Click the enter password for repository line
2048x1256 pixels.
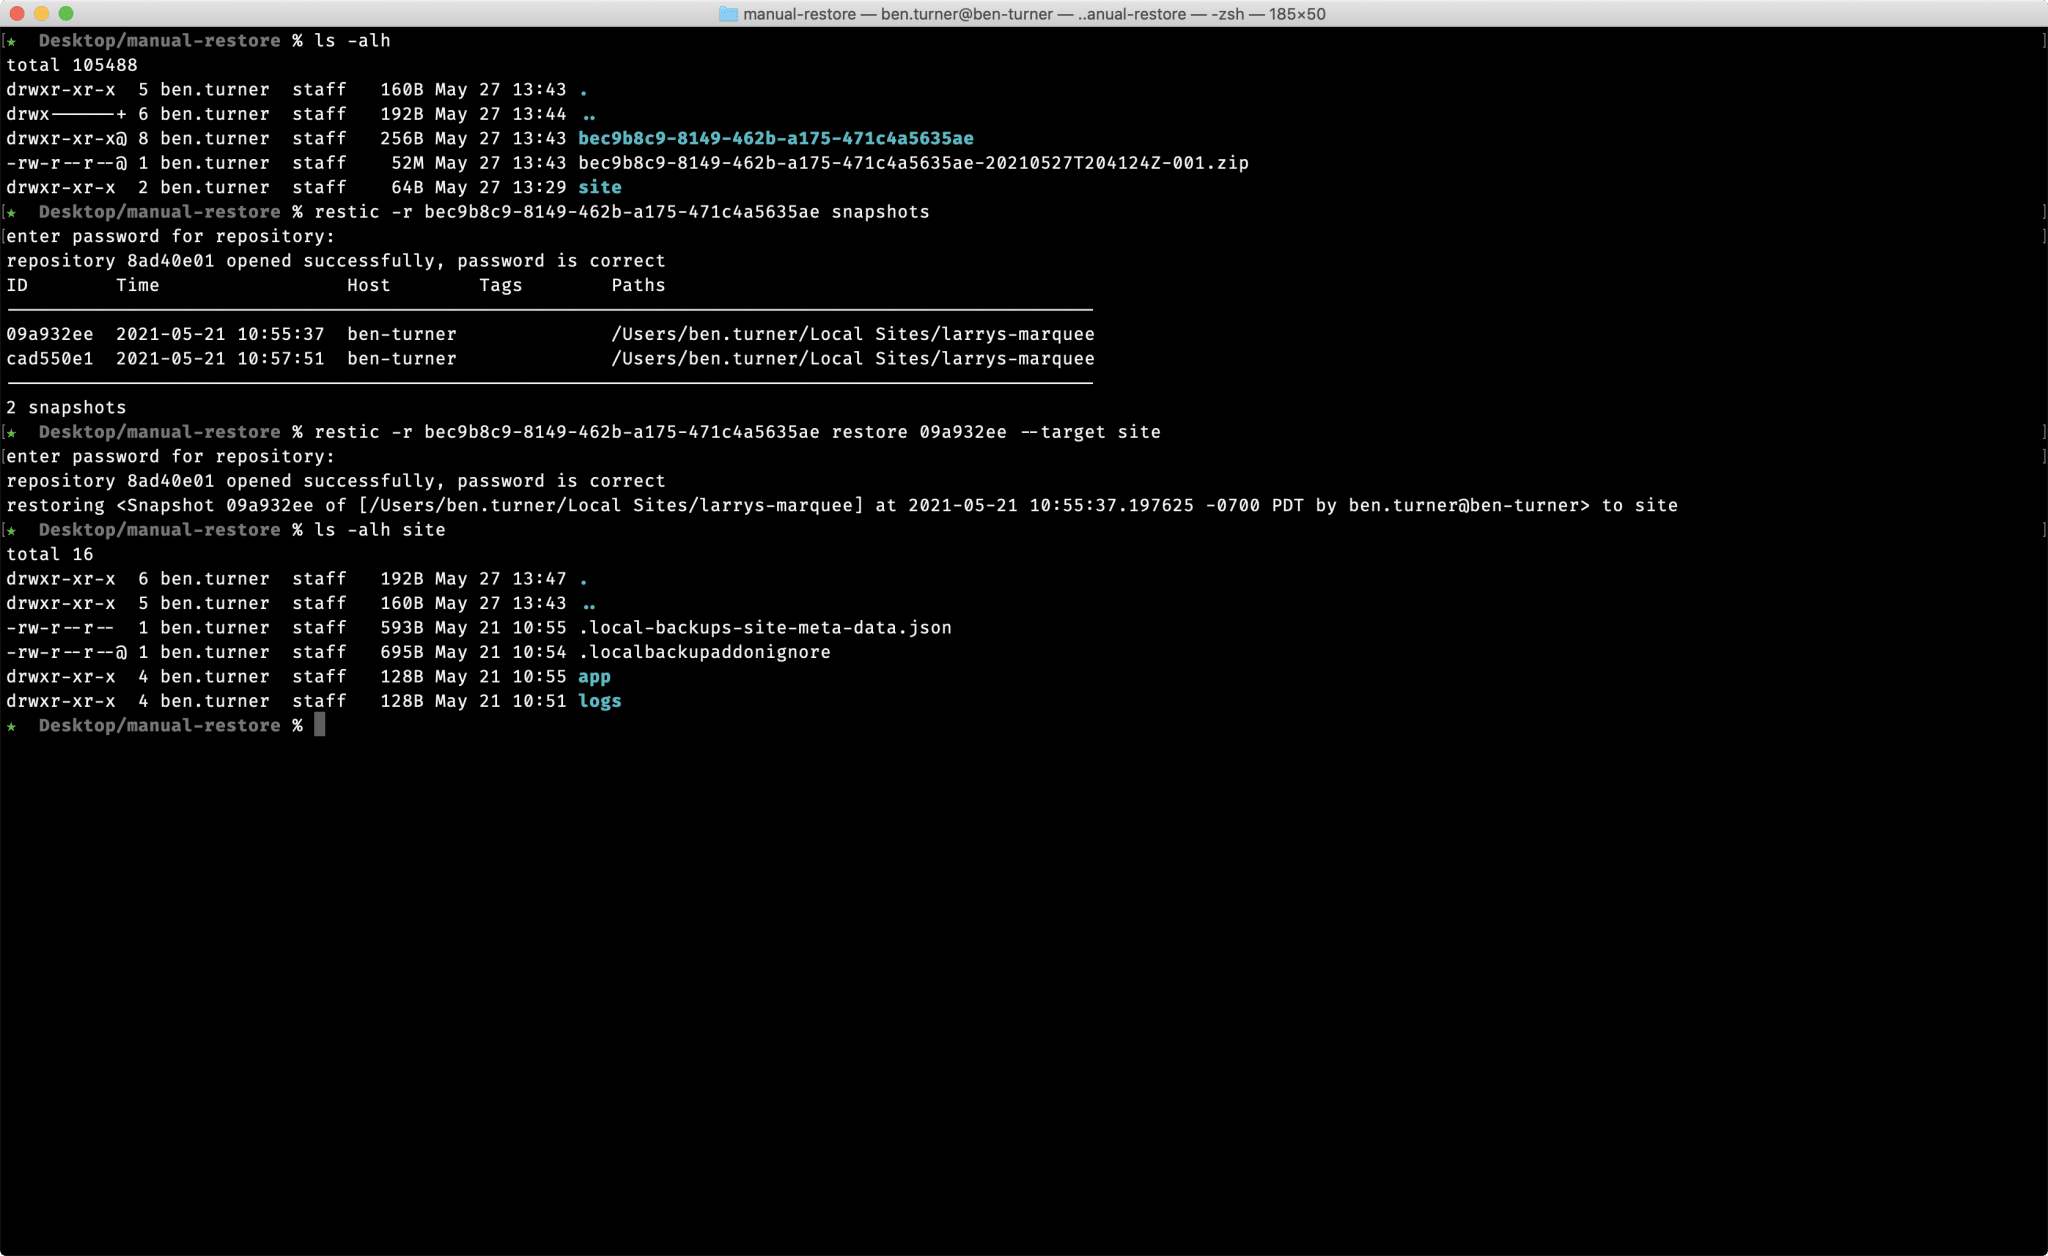[x=170, y=236]
